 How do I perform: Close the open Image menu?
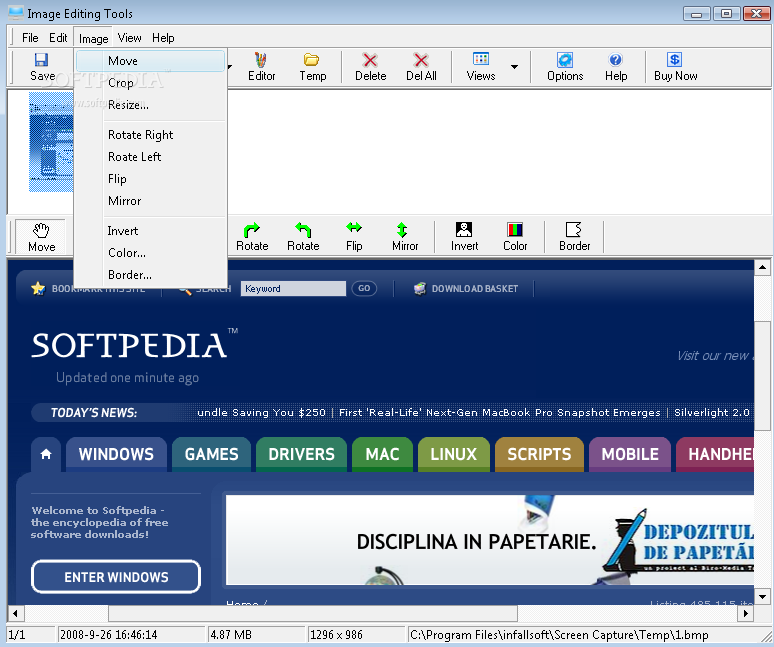[x=93, y=38]
